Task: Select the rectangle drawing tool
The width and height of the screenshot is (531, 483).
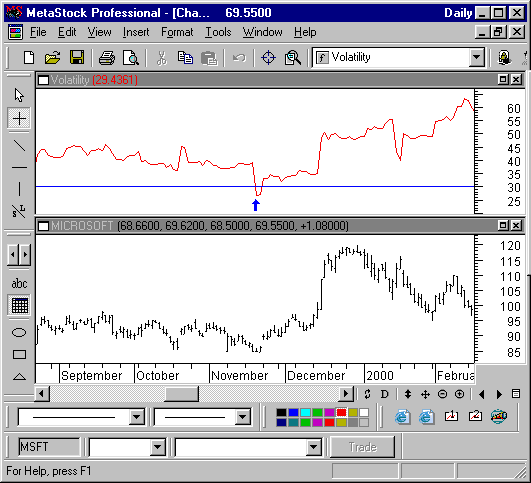Action: (19, 355)
